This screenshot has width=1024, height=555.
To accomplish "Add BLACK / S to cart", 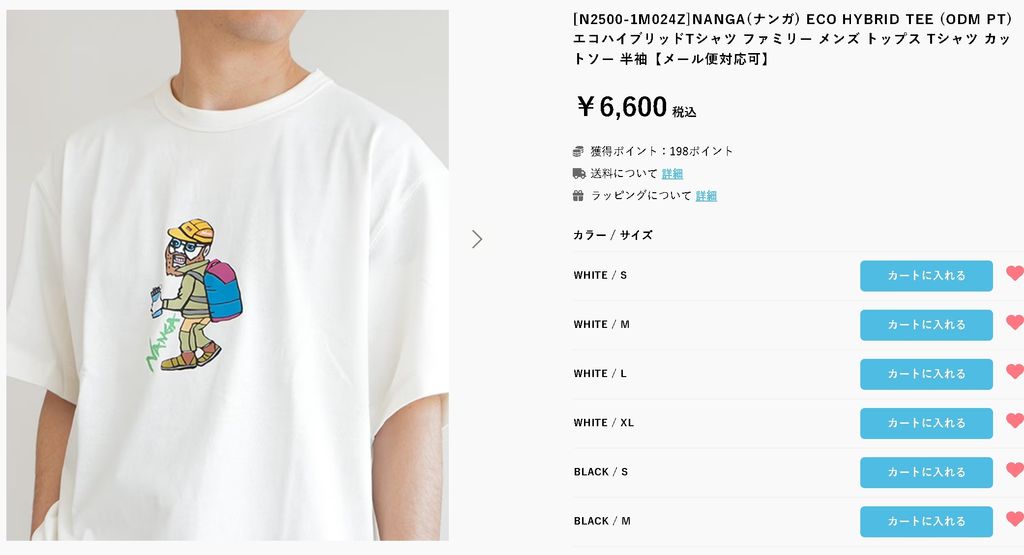I will pyautogui.click(x=926, y=472).
